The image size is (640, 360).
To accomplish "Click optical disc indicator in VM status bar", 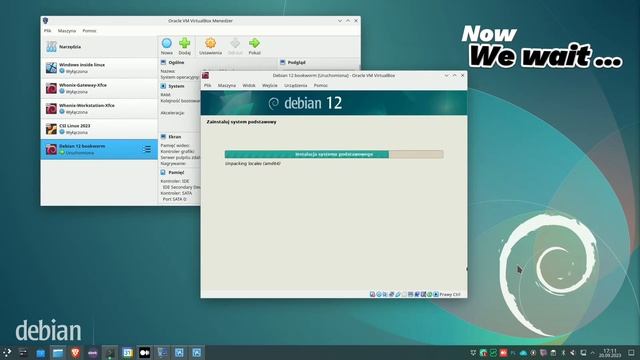I will [379, 294].
